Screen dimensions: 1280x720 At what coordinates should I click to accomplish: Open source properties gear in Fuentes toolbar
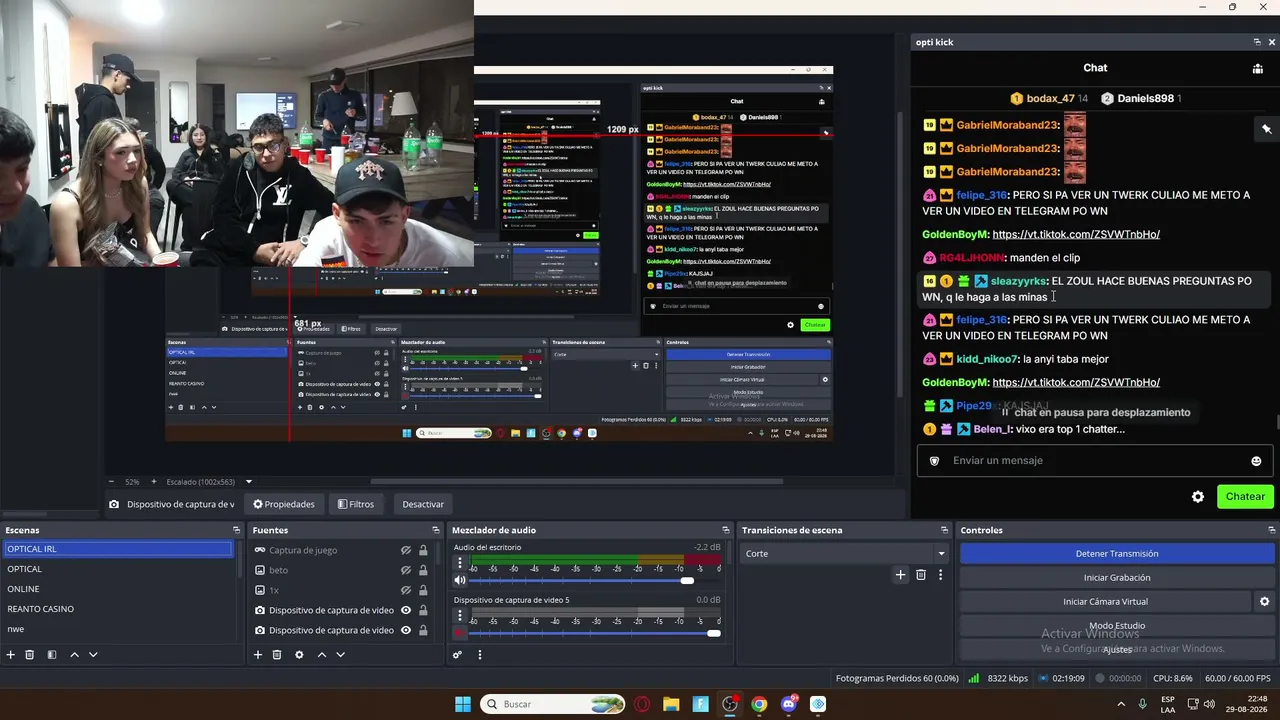coord(299,655)
